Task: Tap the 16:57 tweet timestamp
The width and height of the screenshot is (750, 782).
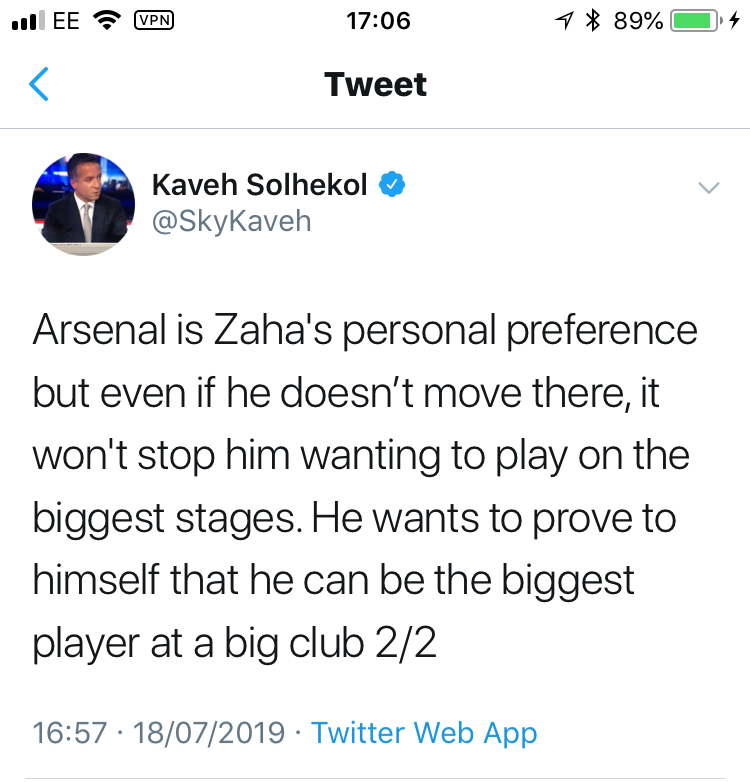Action: tap(69, 732)
